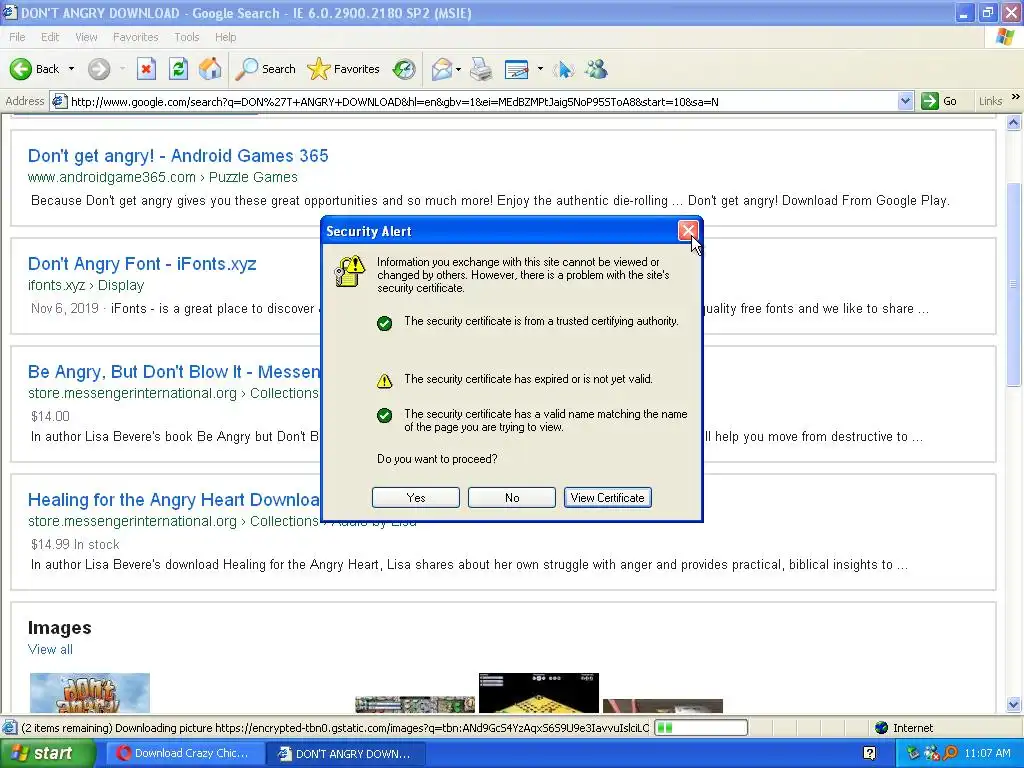
Task: Click yellow warning triangle beside expired certificate
Action: tap(385, 381)
